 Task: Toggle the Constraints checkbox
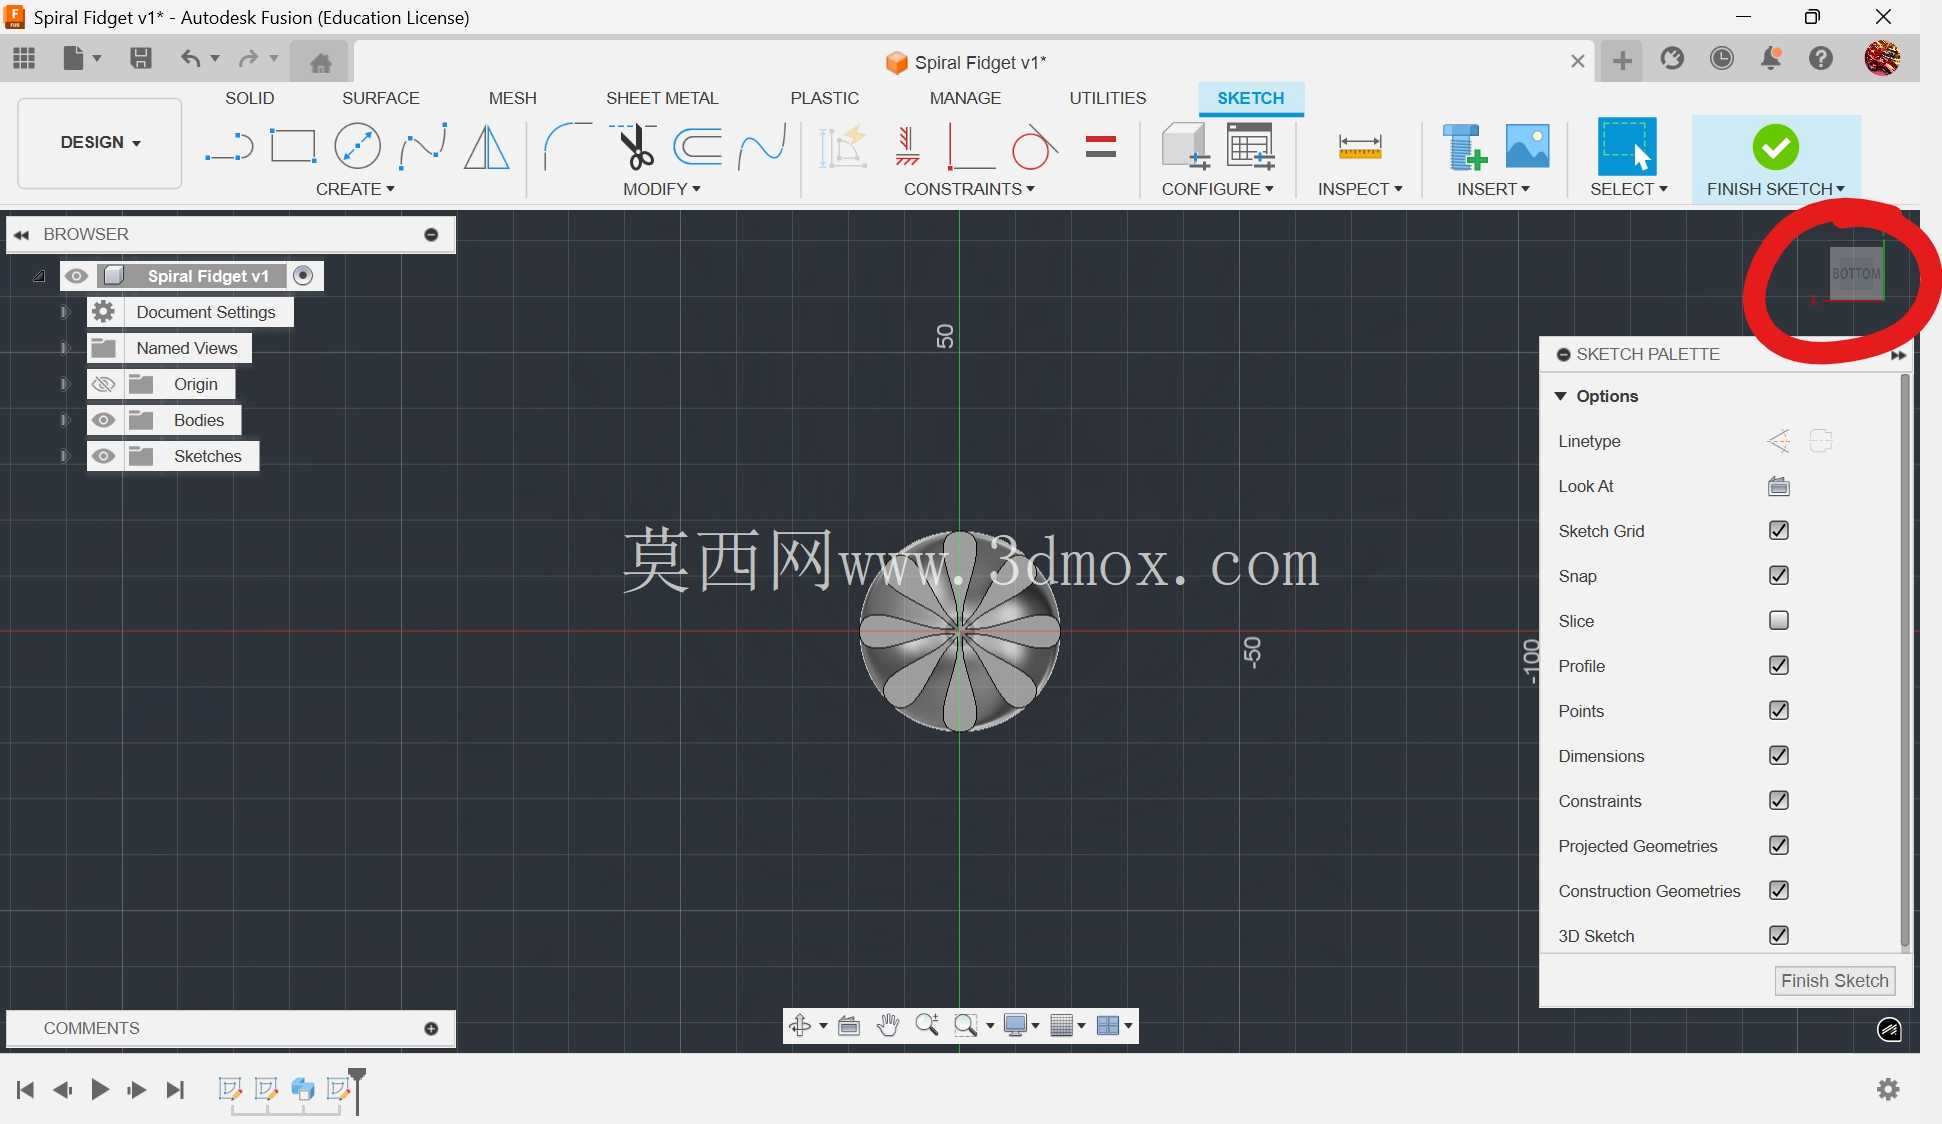point(1778,800)
